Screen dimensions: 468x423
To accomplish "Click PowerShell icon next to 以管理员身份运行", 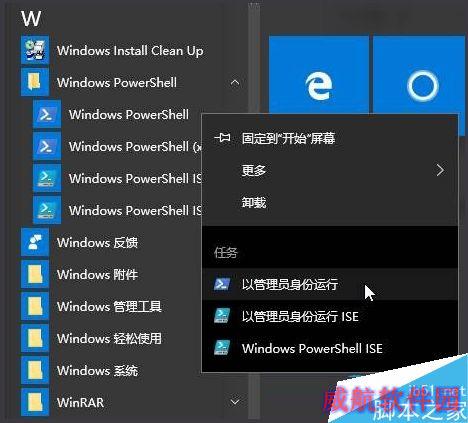I will 222,284.
